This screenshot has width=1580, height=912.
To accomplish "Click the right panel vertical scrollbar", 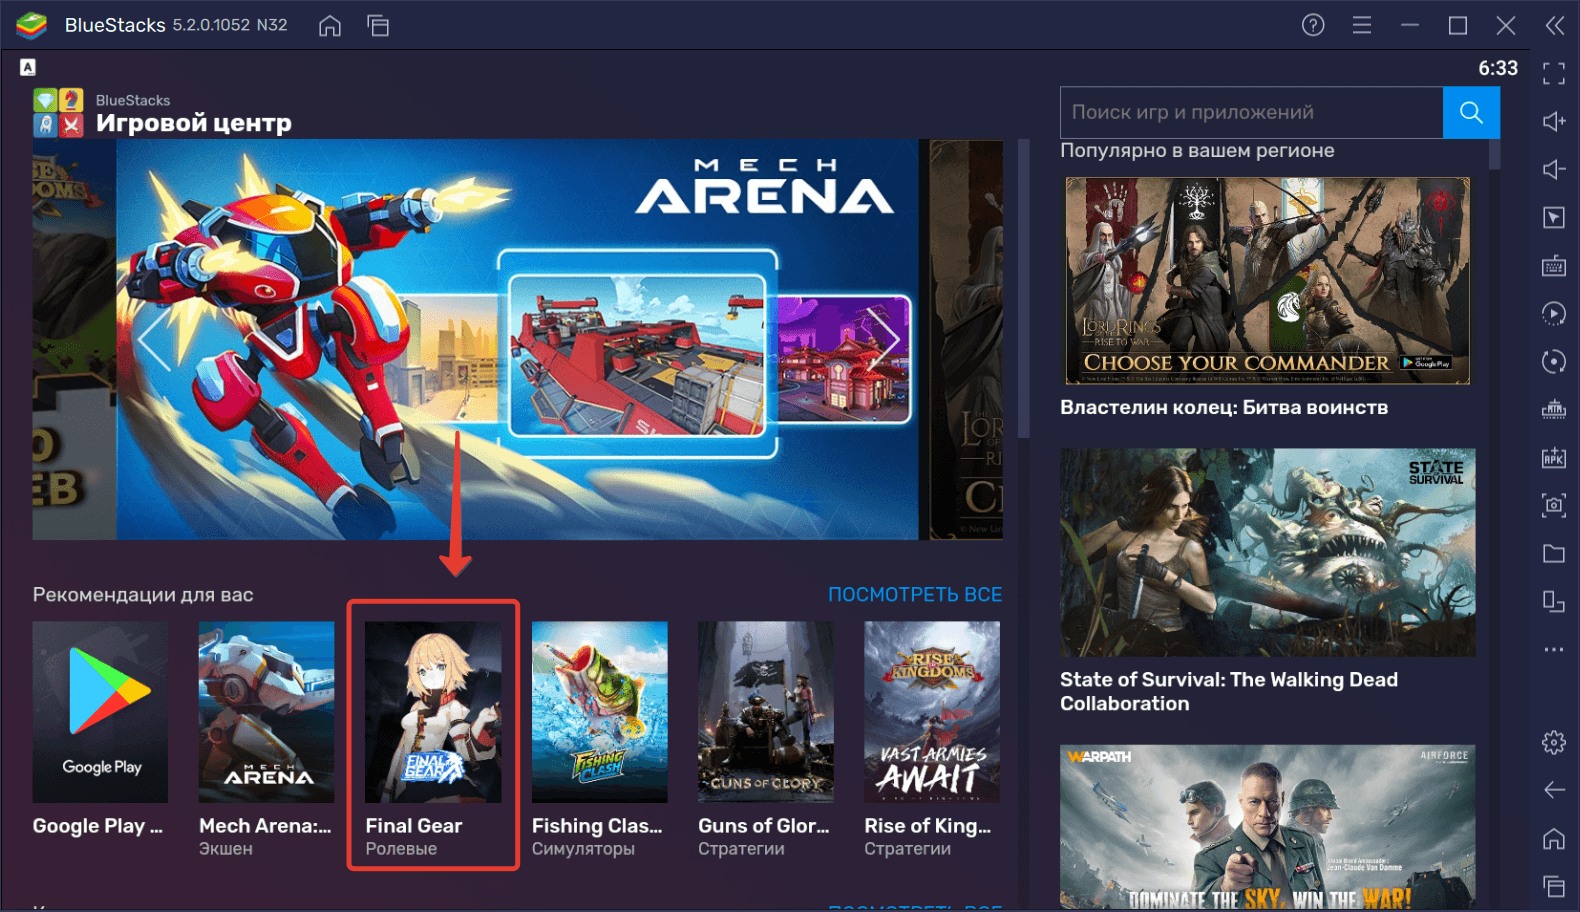I will [1494, 154].
